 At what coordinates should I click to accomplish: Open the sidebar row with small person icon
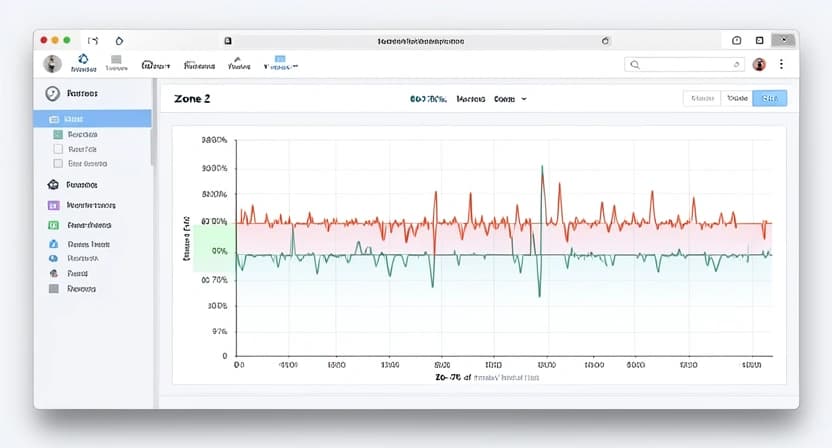click(68, 273)
